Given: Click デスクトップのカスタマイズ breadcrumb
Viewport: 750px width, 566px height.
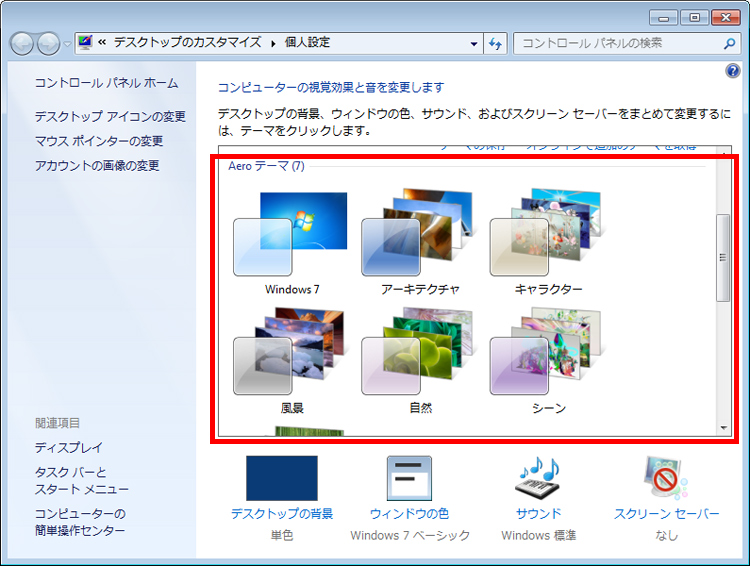Looking at the screenshot, I should pos(188,43).
